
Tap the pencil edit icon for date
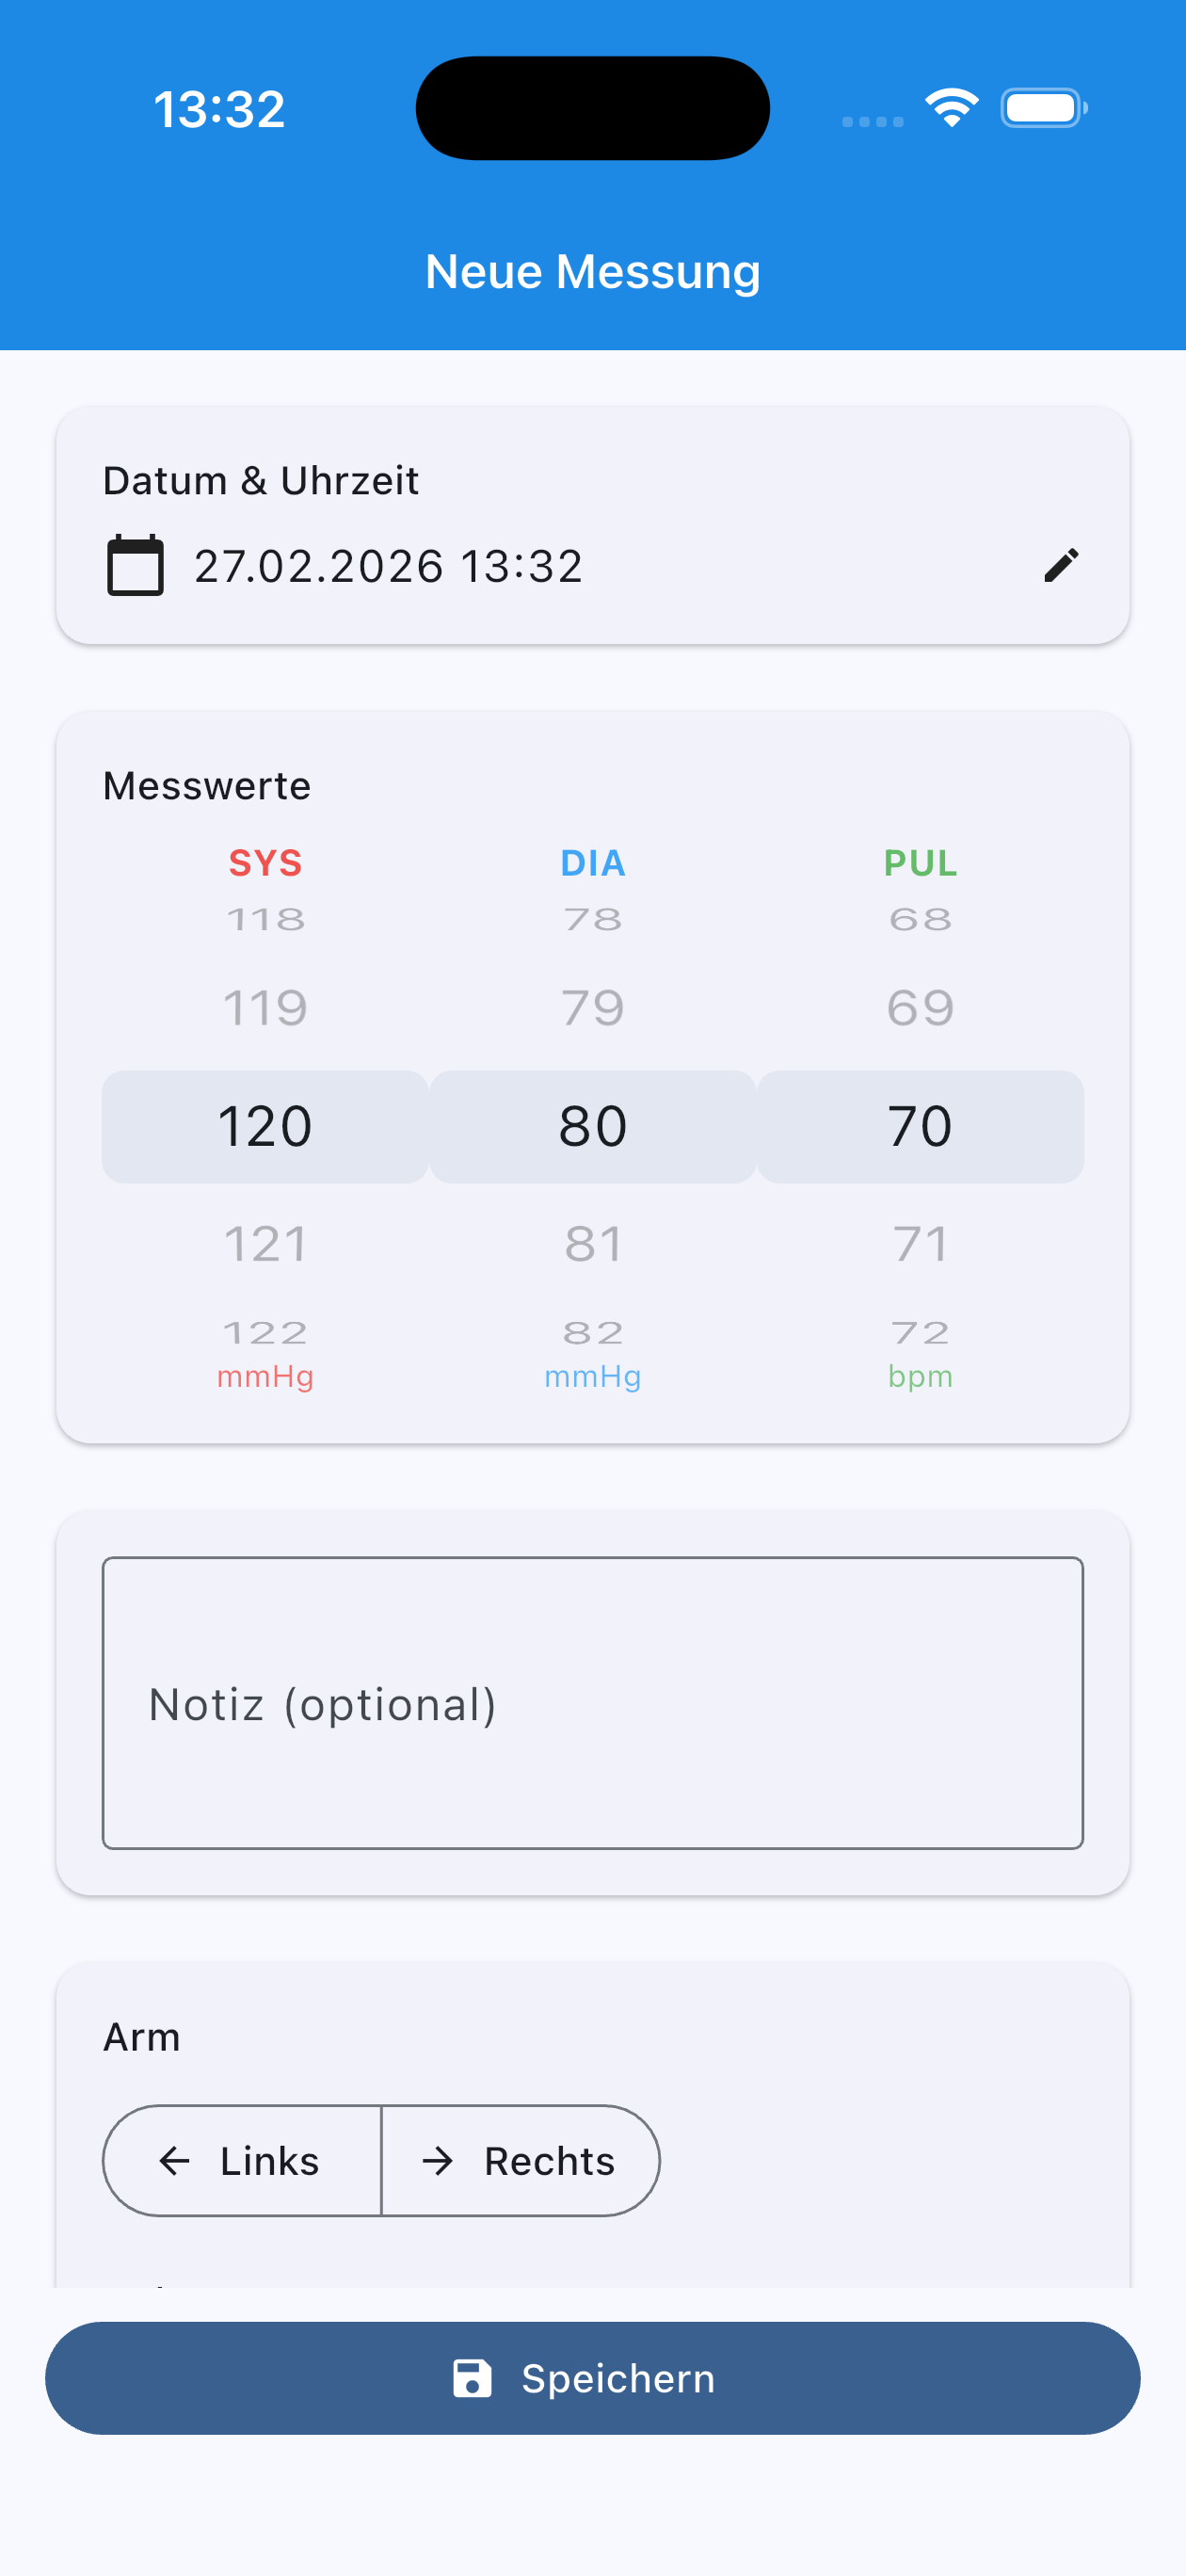(x=1061, y=565)
